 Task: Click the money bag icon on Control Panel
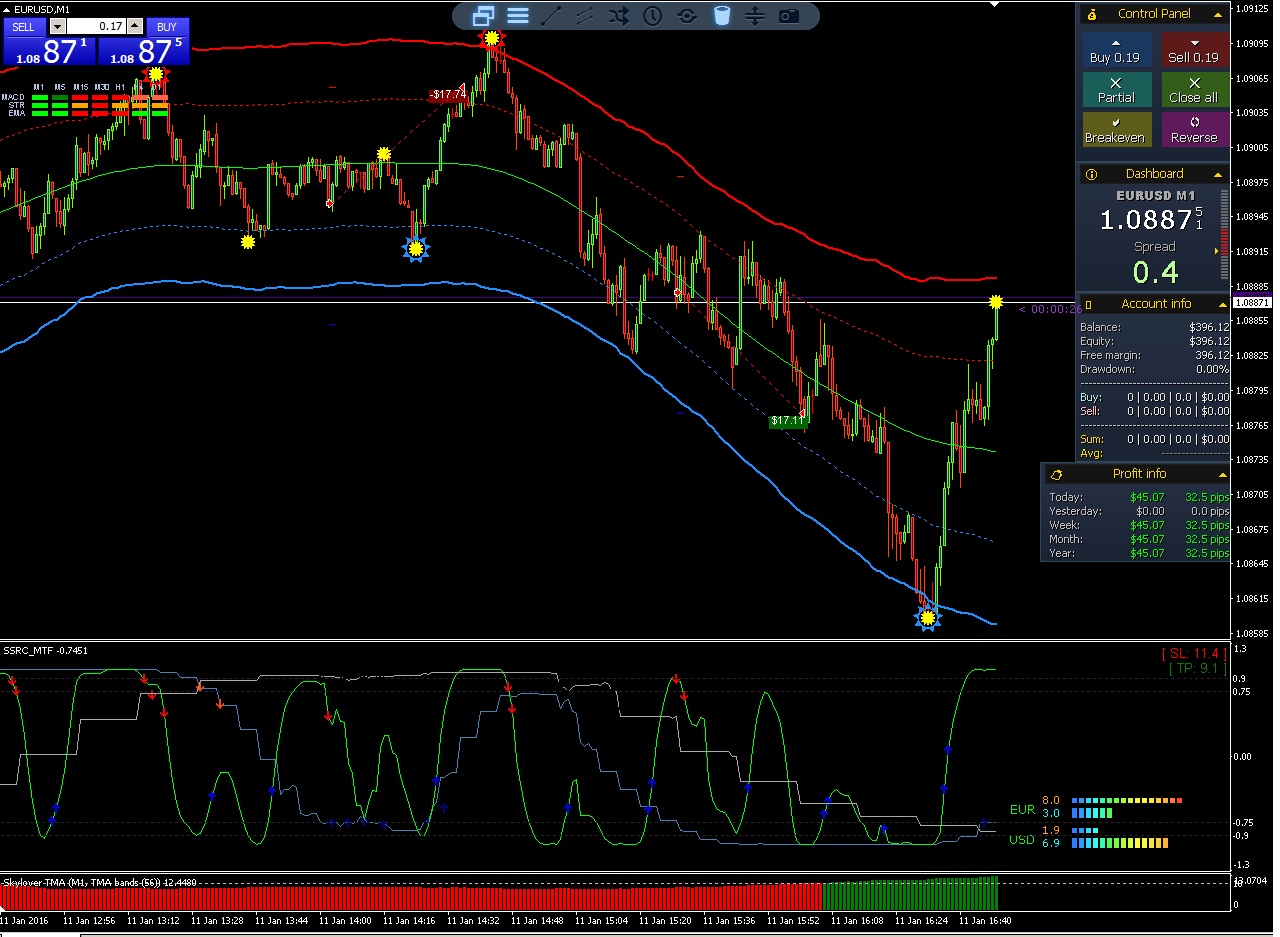tap(1092, 14)
